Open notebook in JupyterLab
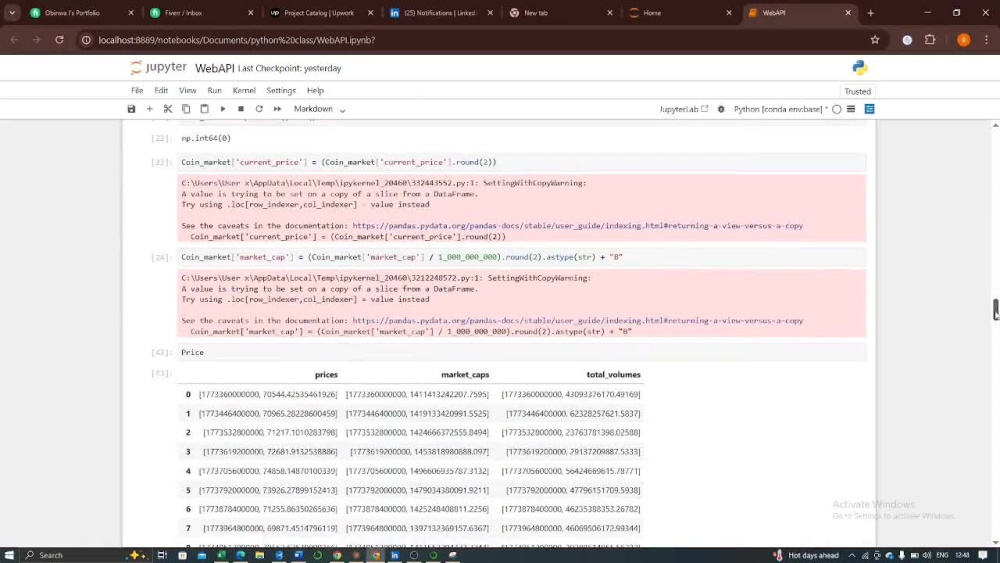Image resolution: width=1000 pixels, height=563 pixels. (684, 109)
